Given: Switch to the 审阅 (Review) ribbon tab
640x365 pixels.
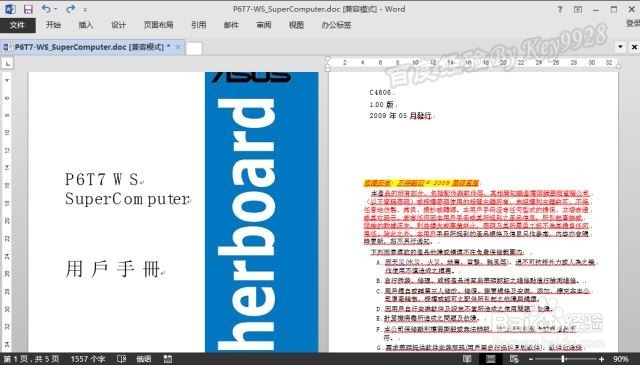Looking at the screenshot, I should pyautogui.click(x=264, y=25).
